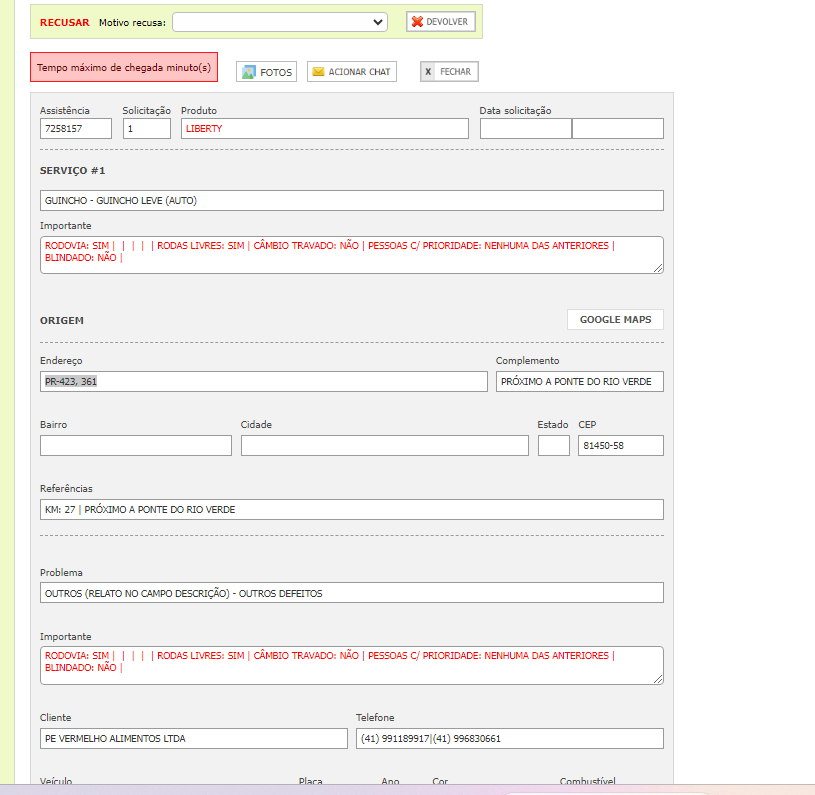Select the Solicitação field
The image size is (815, 795).
[x=147, y=129]
